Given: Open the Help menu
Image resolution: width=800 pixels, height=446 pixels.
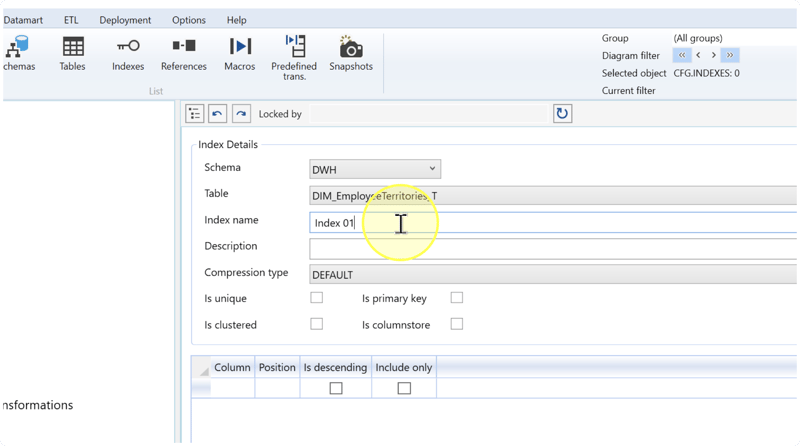Looking at the screenshot, I should coord(236,20).
